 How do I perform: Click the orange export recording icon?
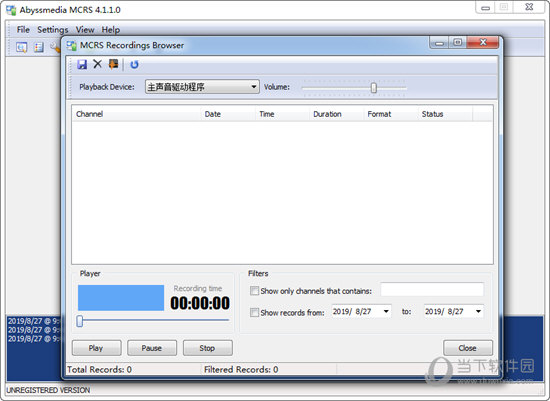click(x=113, y=64)
